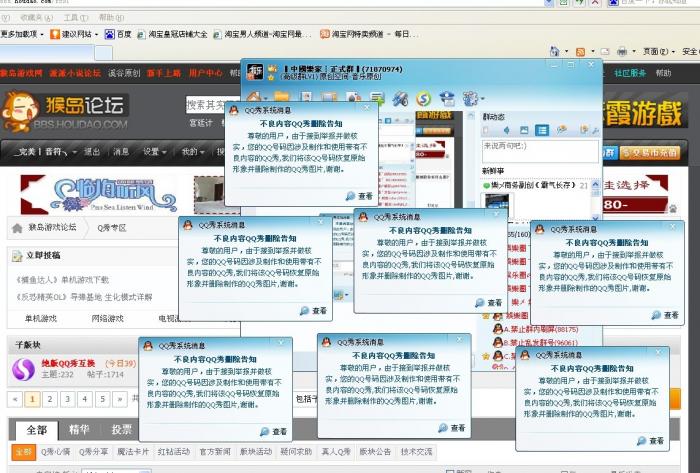The image size is (700, 473).
Task: Click the purple icon next to 绝版QQ秀互换
Action: pos(23,369)
